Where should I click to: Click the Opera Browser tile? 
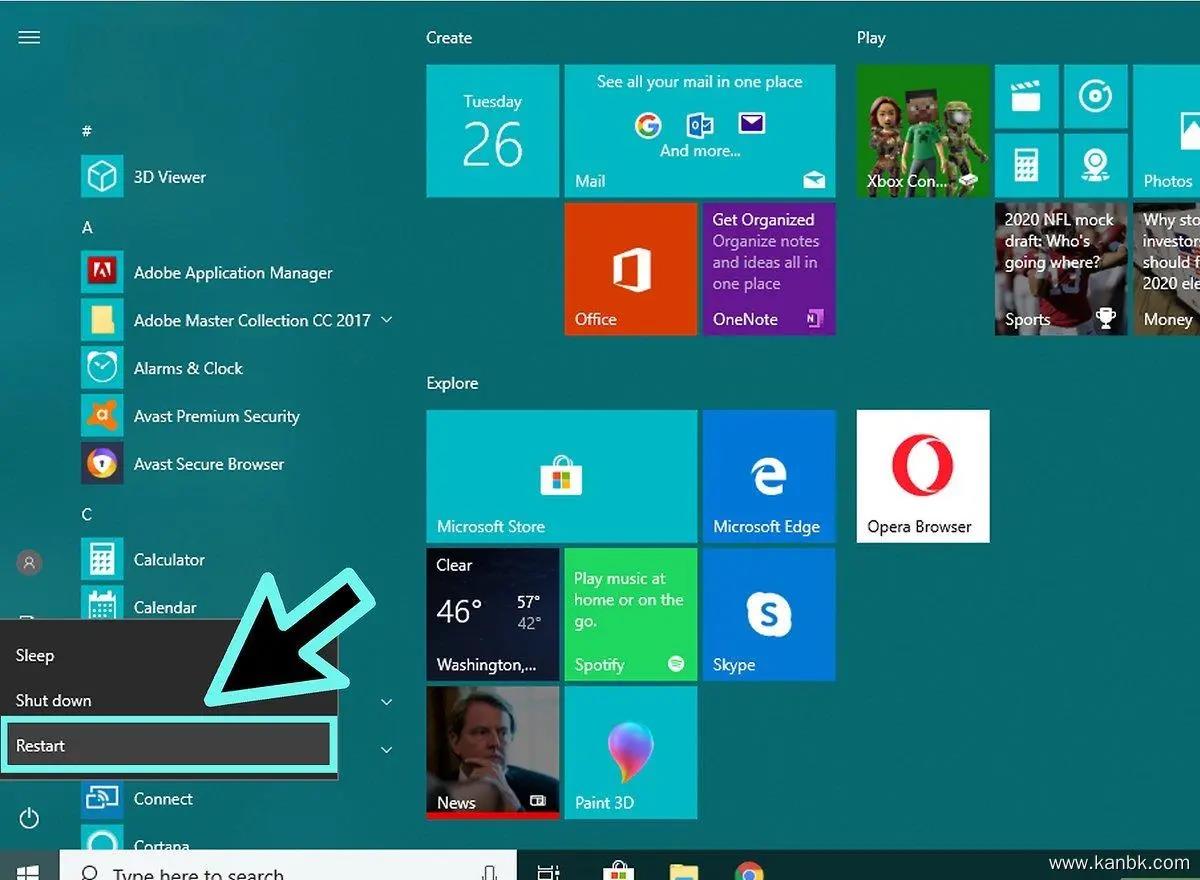(922, 476)
